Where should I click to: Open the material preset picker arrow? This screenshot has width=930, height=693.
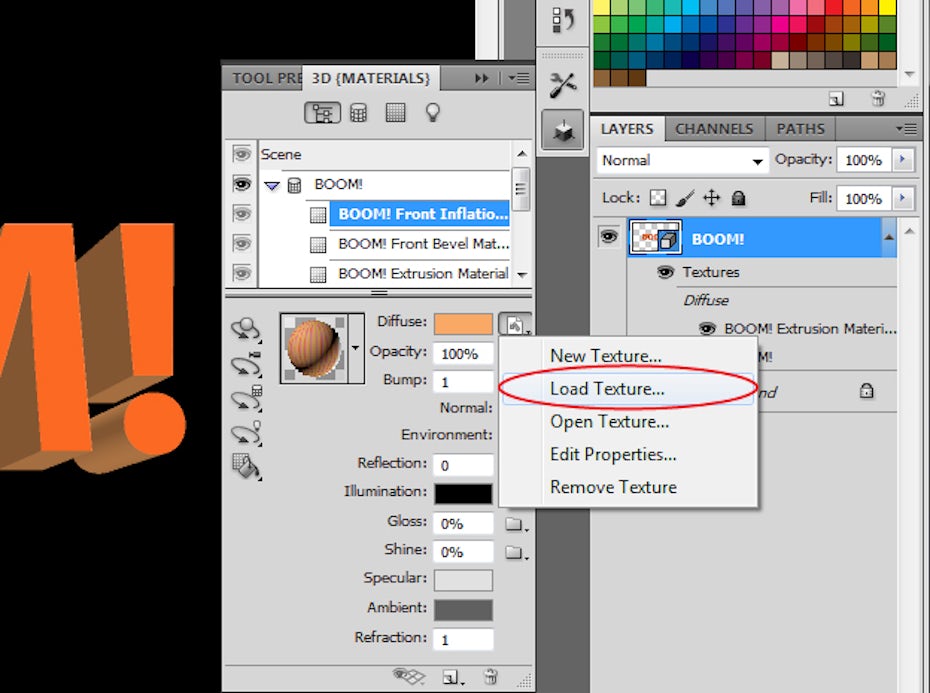tap(356, 348)
